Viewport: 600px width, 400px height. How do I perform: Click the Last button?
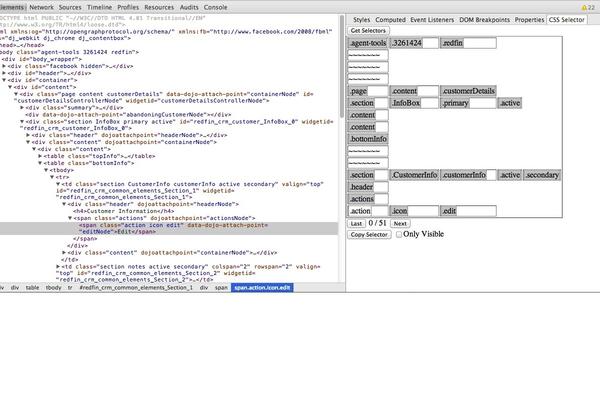(356, 224)
